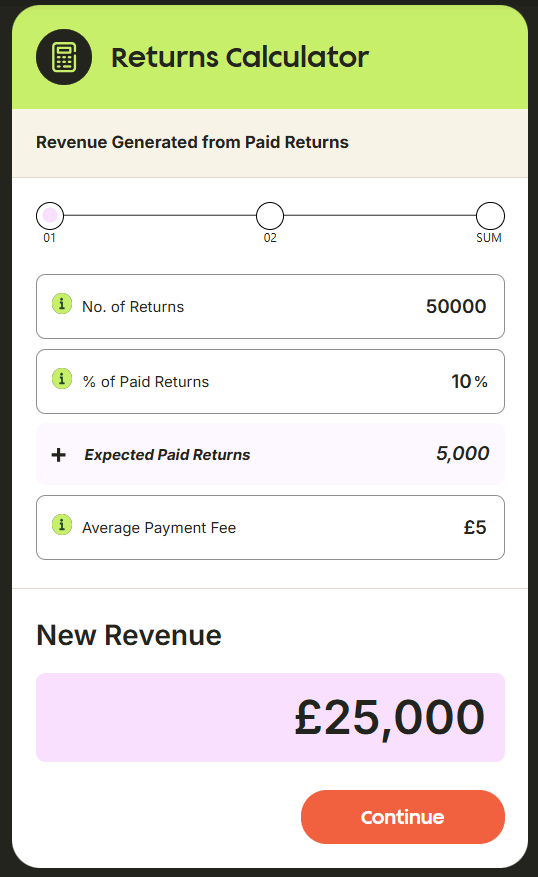Click info icon beside % of Paid Returns
Image resolution: width=538 pixels, height=877 pixels.
[62, 379]
